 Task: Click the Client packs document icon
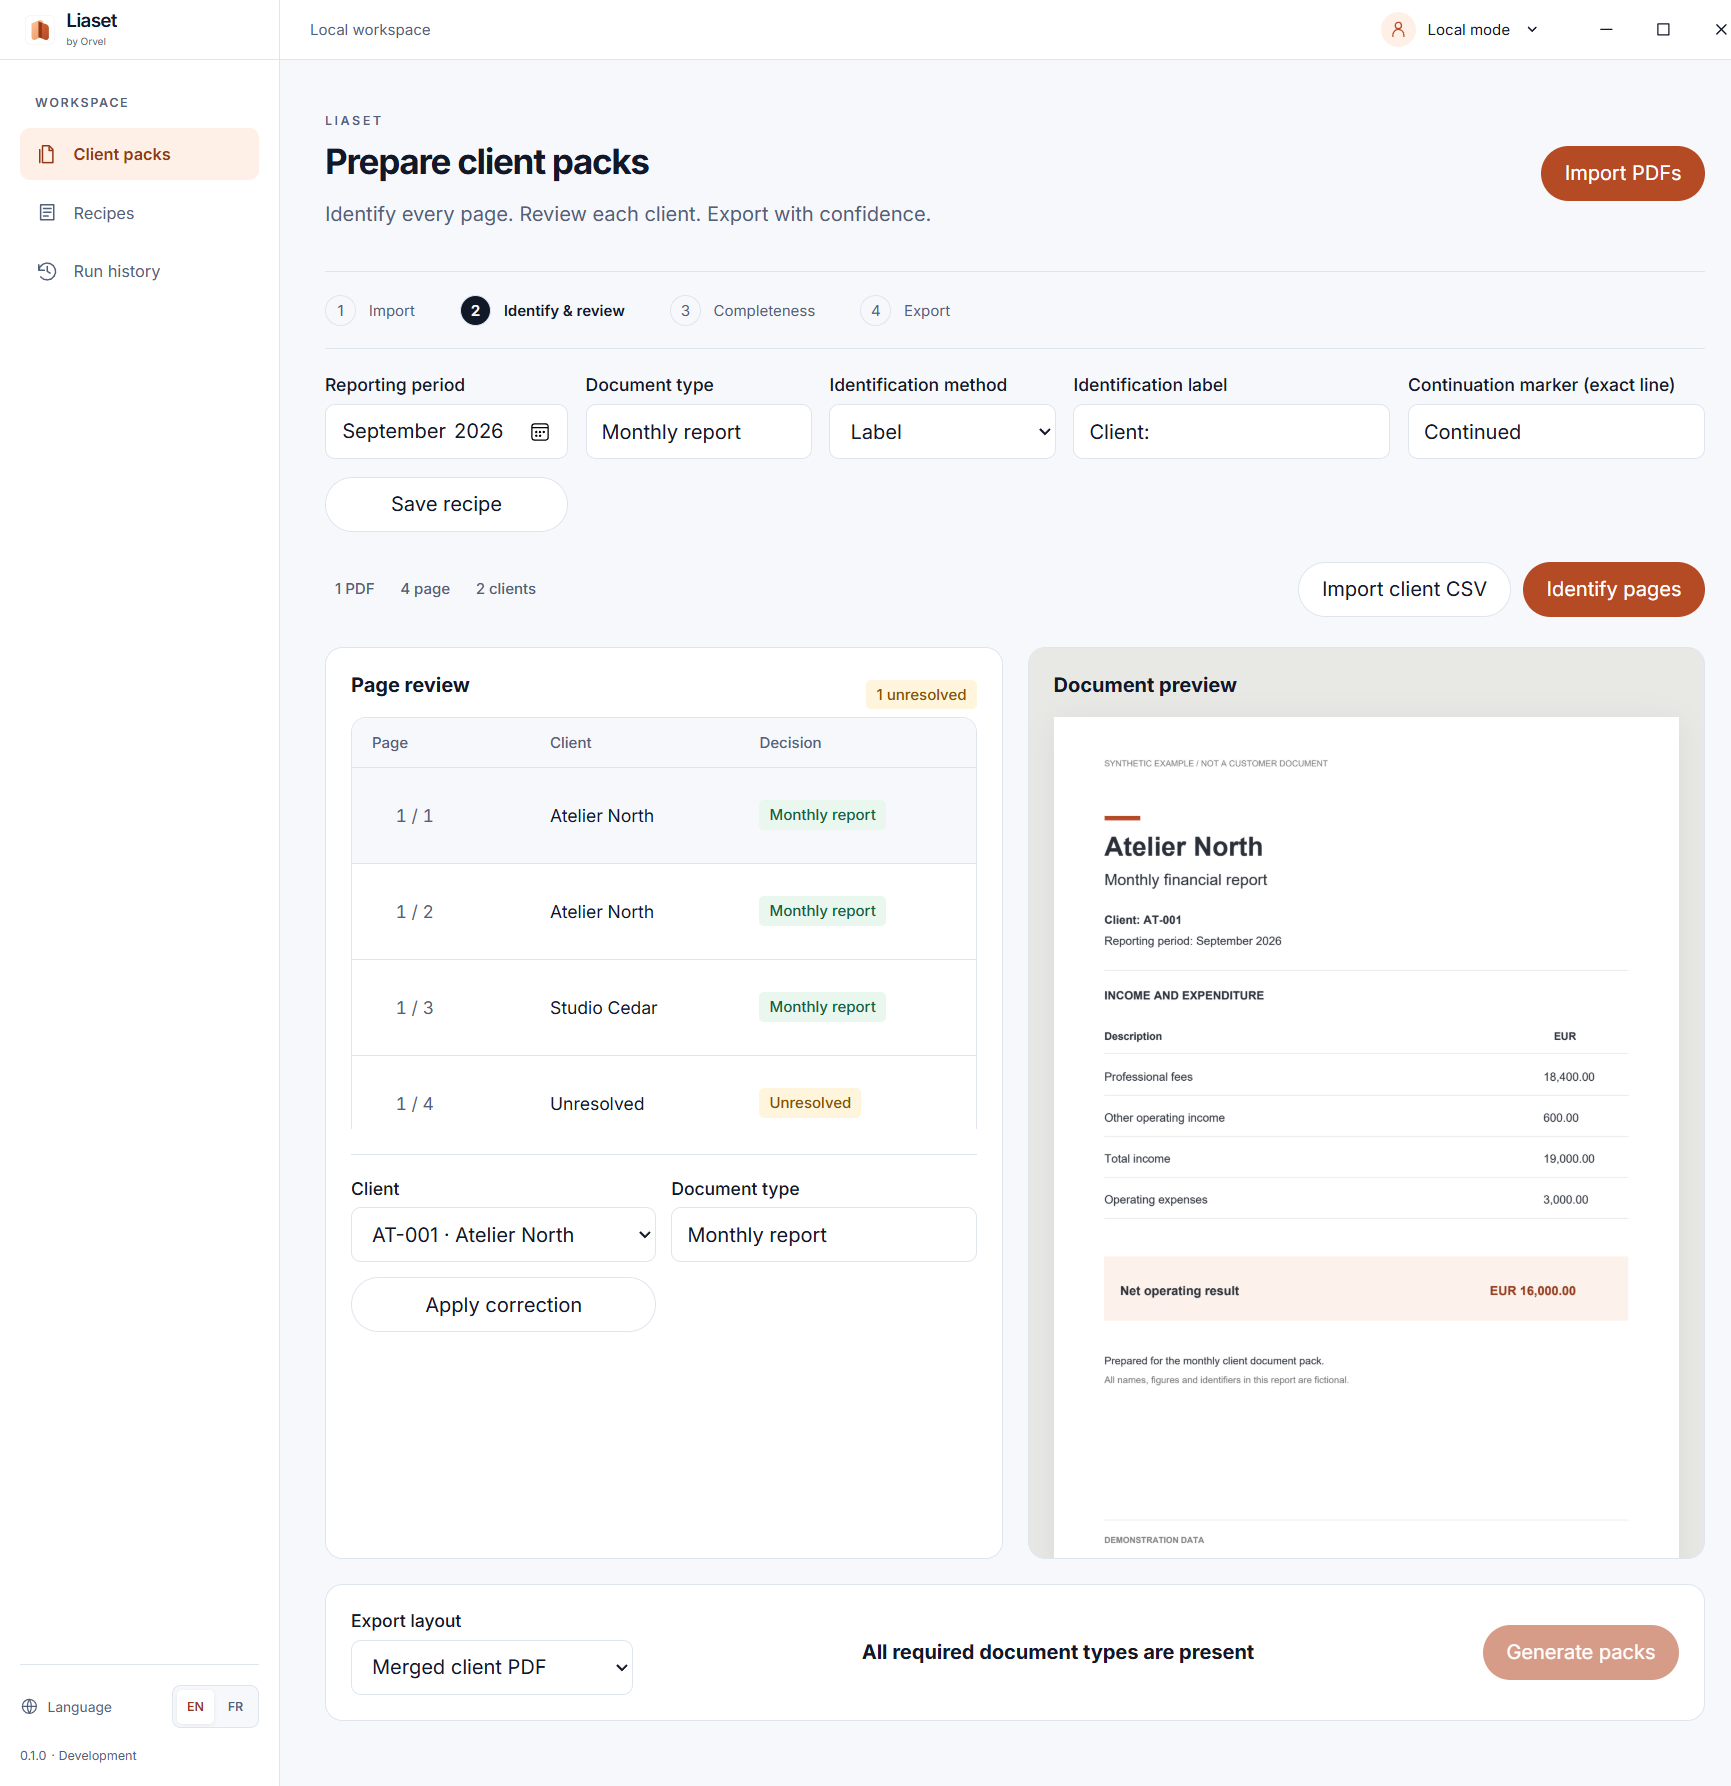[x=47, y=154]
